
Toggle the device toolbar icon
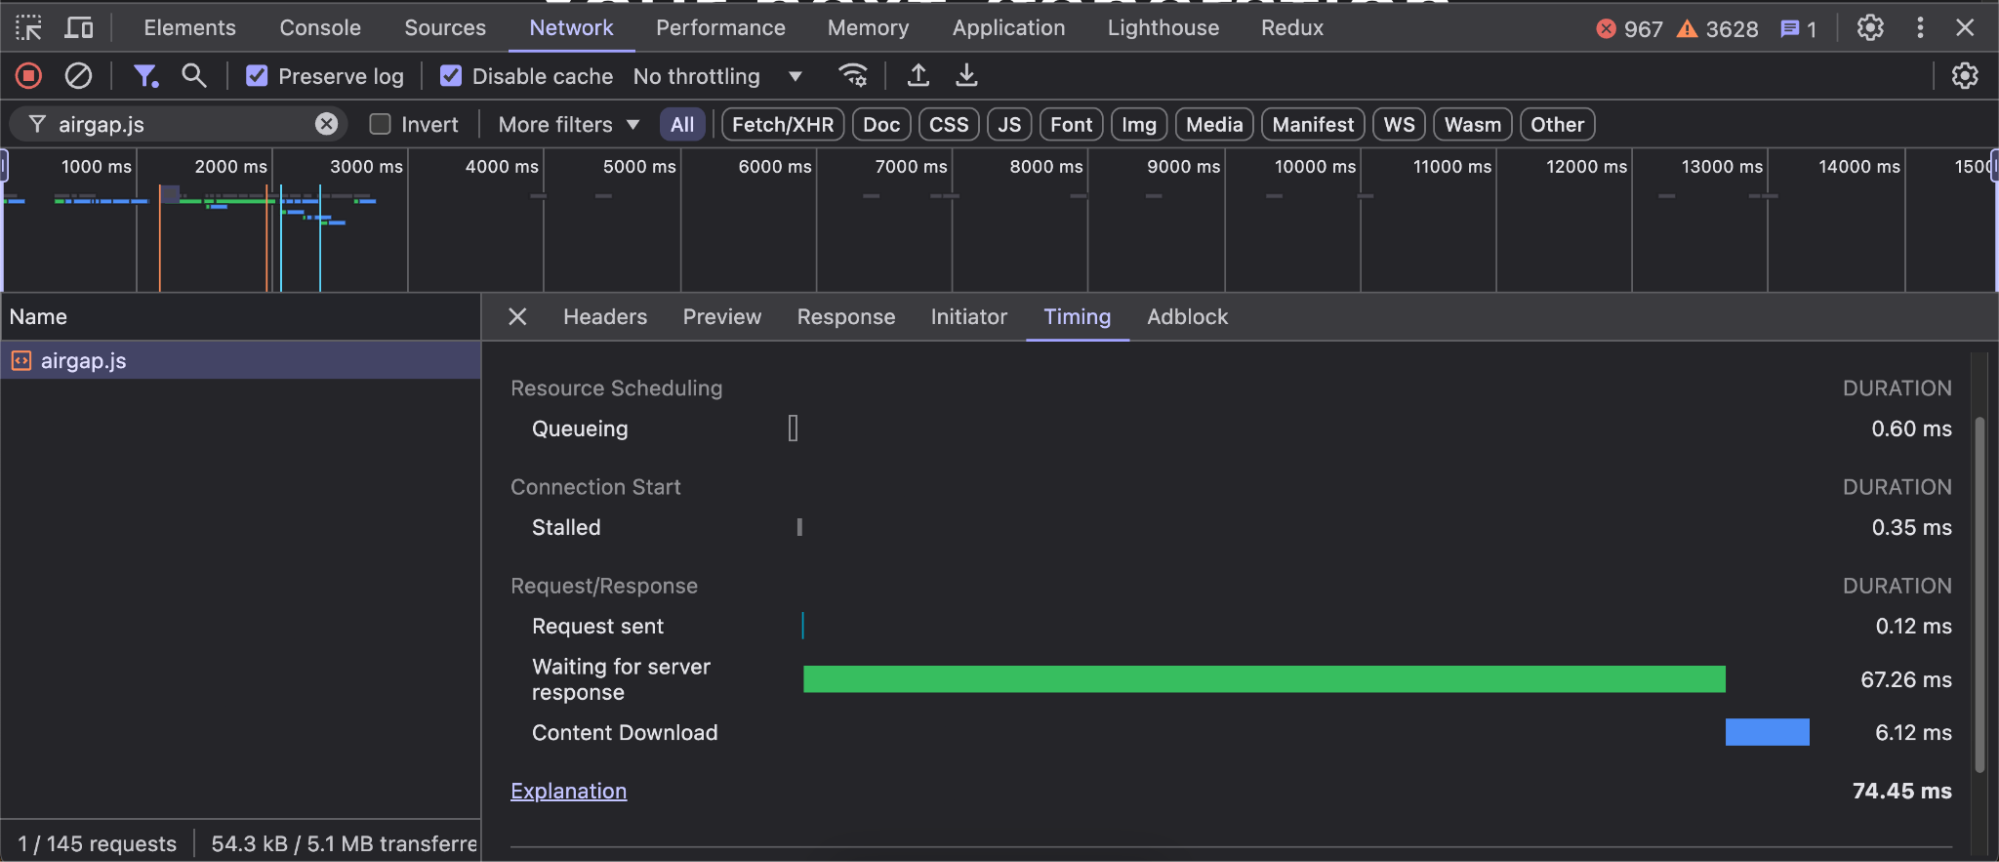pos(78,27)
